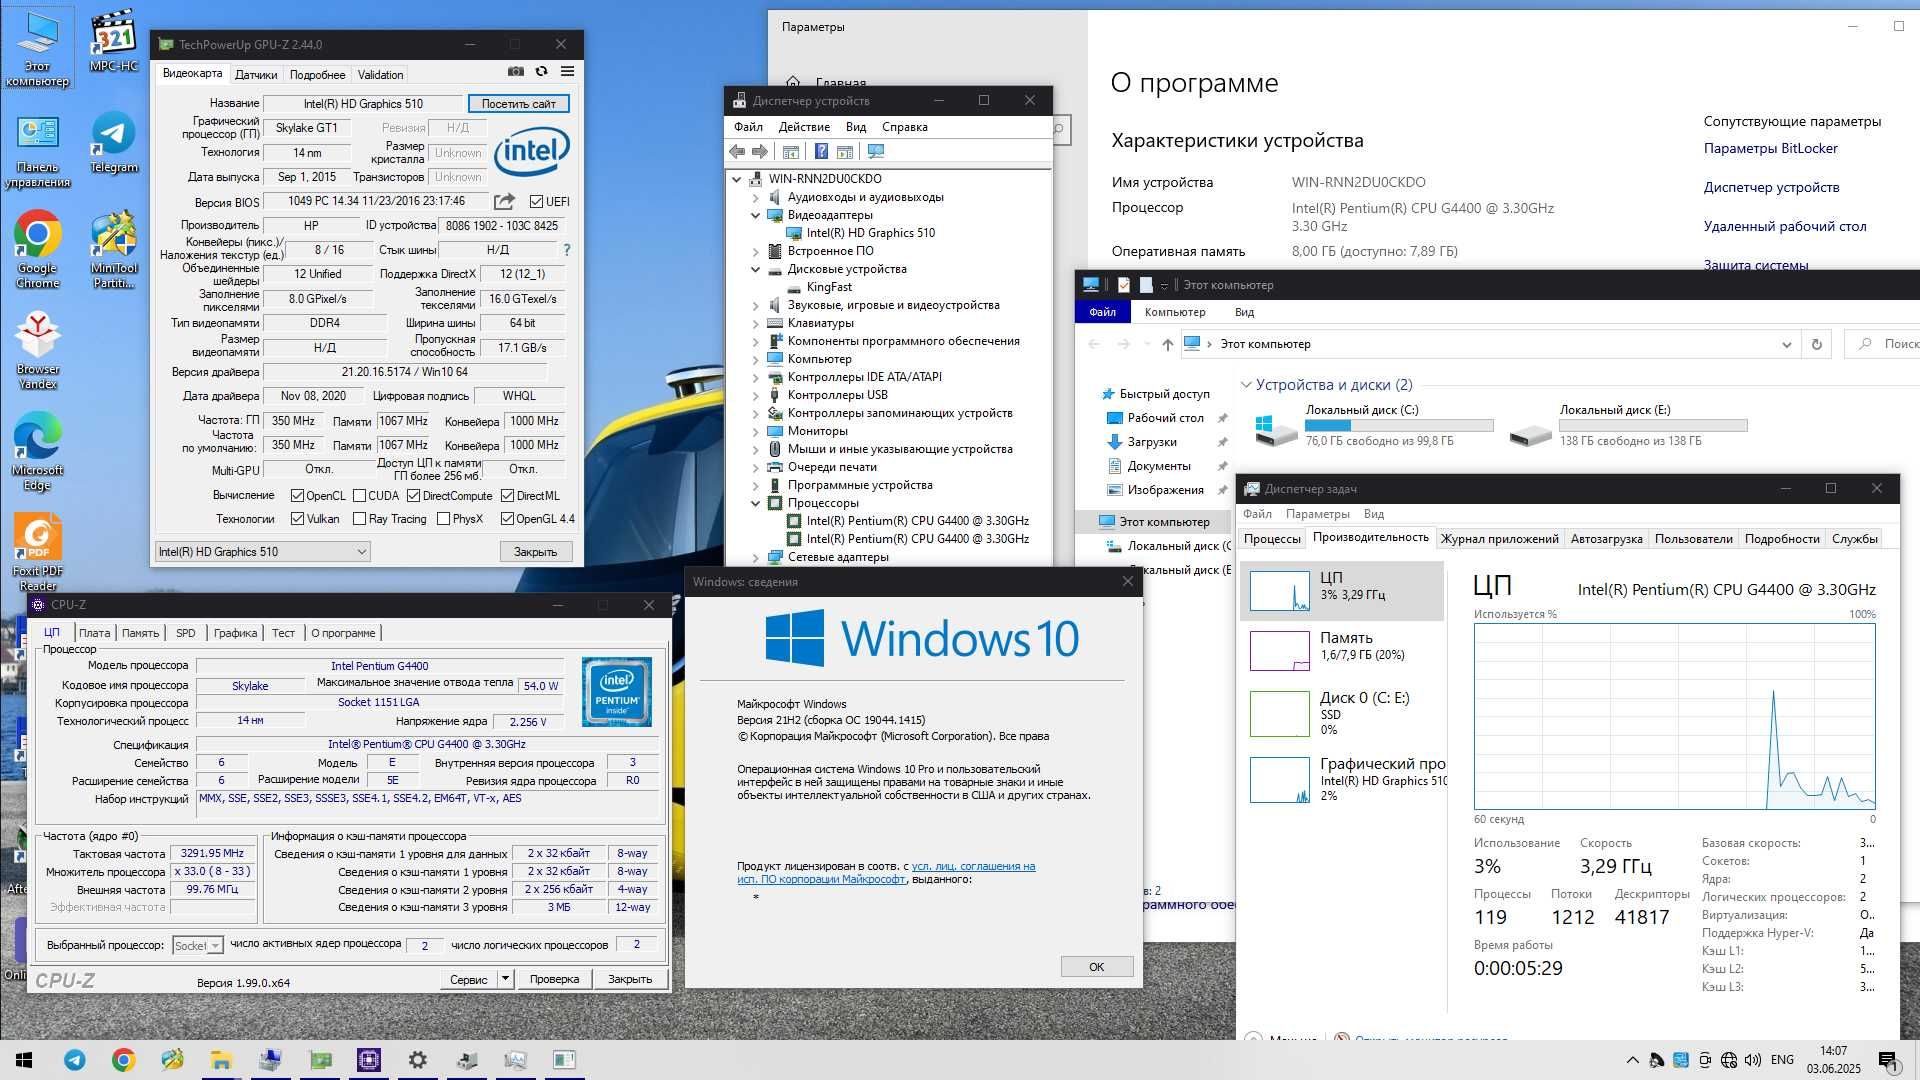The width and height of the screenshot is (1920, 1080).
Task: Click the CPU-Z icon in the taskbar
Action: click(368, 1060)
